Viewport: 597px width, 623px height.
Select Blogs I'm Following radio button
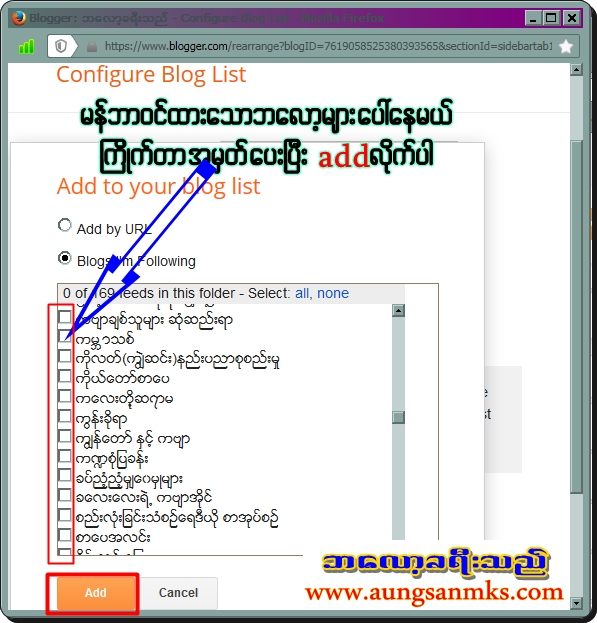tap(64, 258)
